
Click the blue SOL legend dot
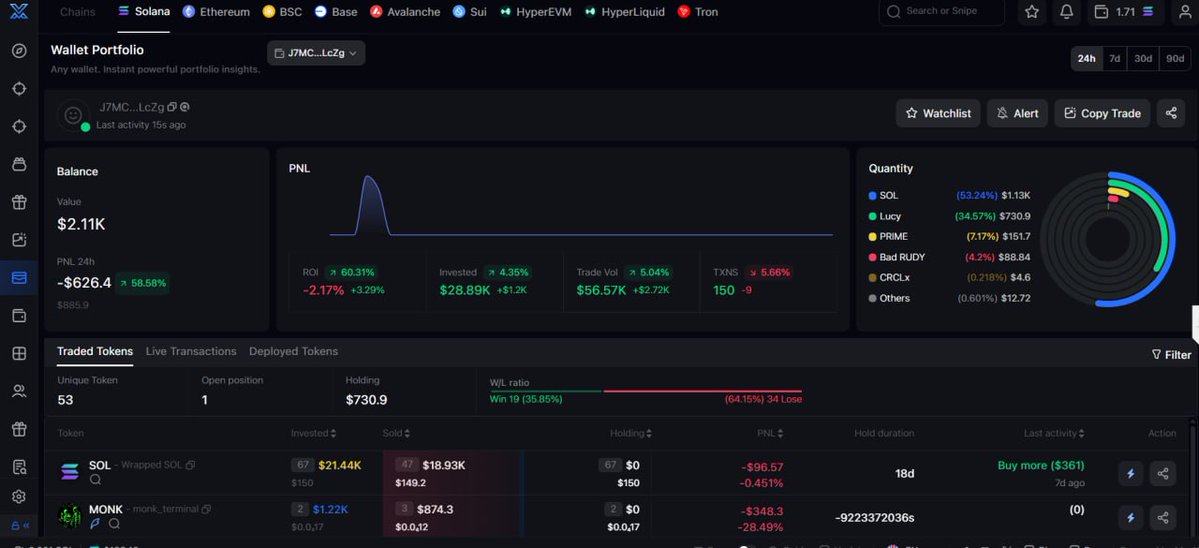tap(872, 196)
